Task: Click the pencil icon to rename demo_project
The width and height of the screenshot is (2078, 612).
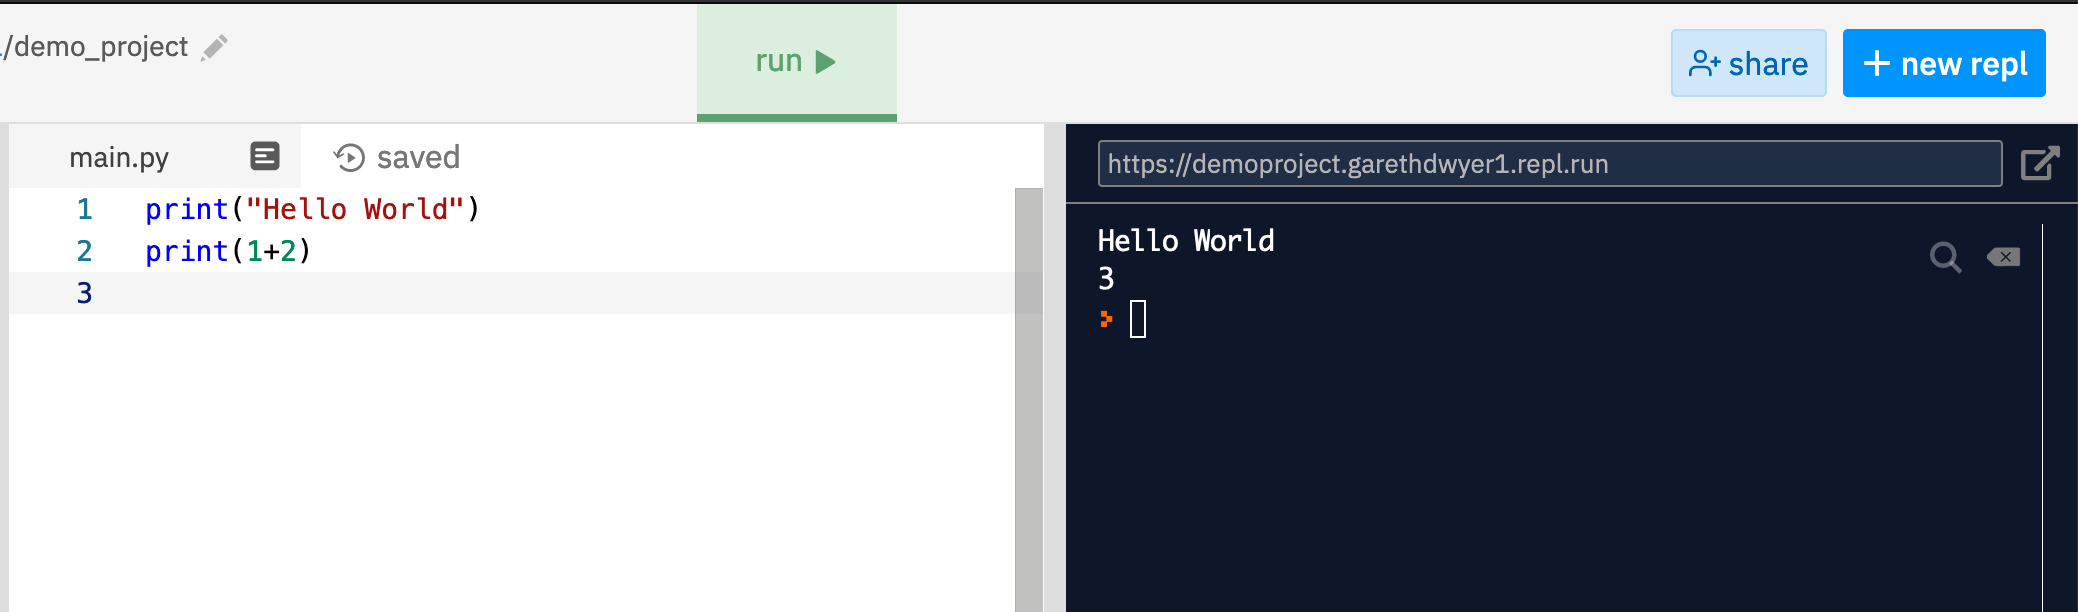Action: click(214, 48)
